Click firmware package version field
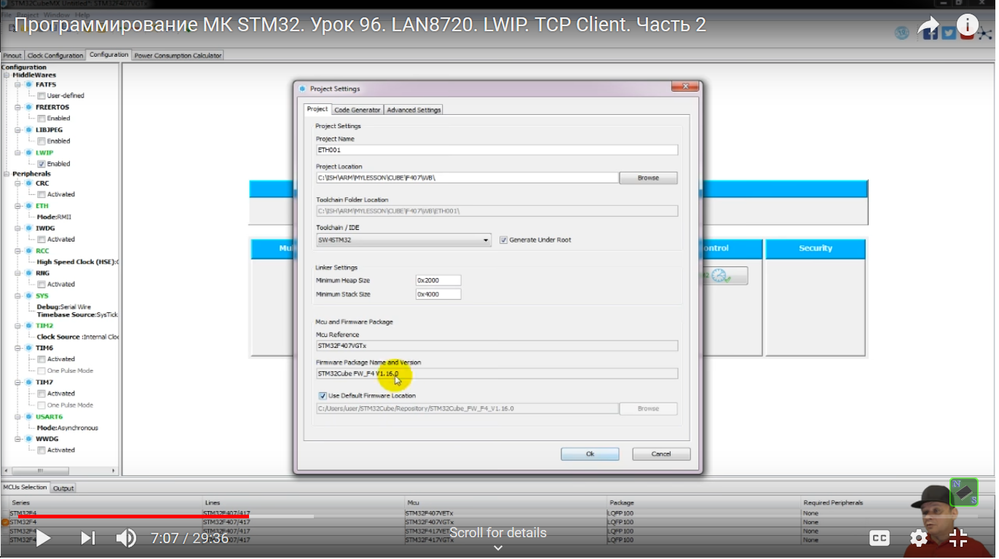This screenshot has height=559, width=999. coord(497,374)
